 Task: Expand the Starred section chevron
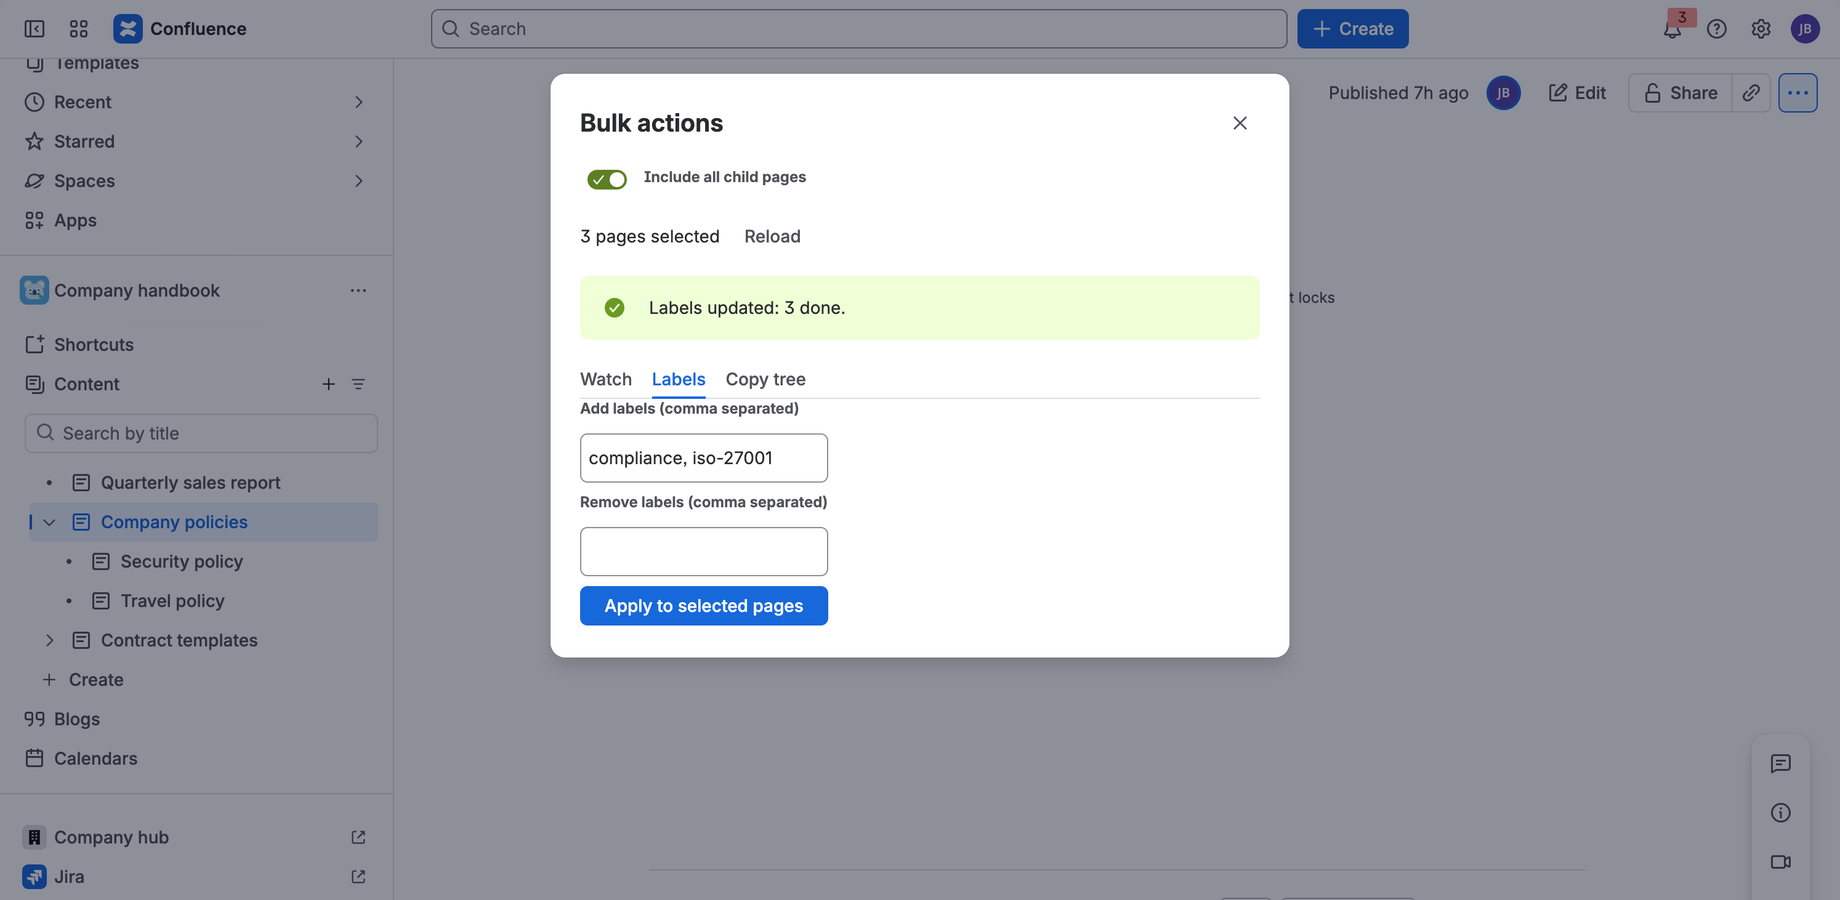coord(358,142)
